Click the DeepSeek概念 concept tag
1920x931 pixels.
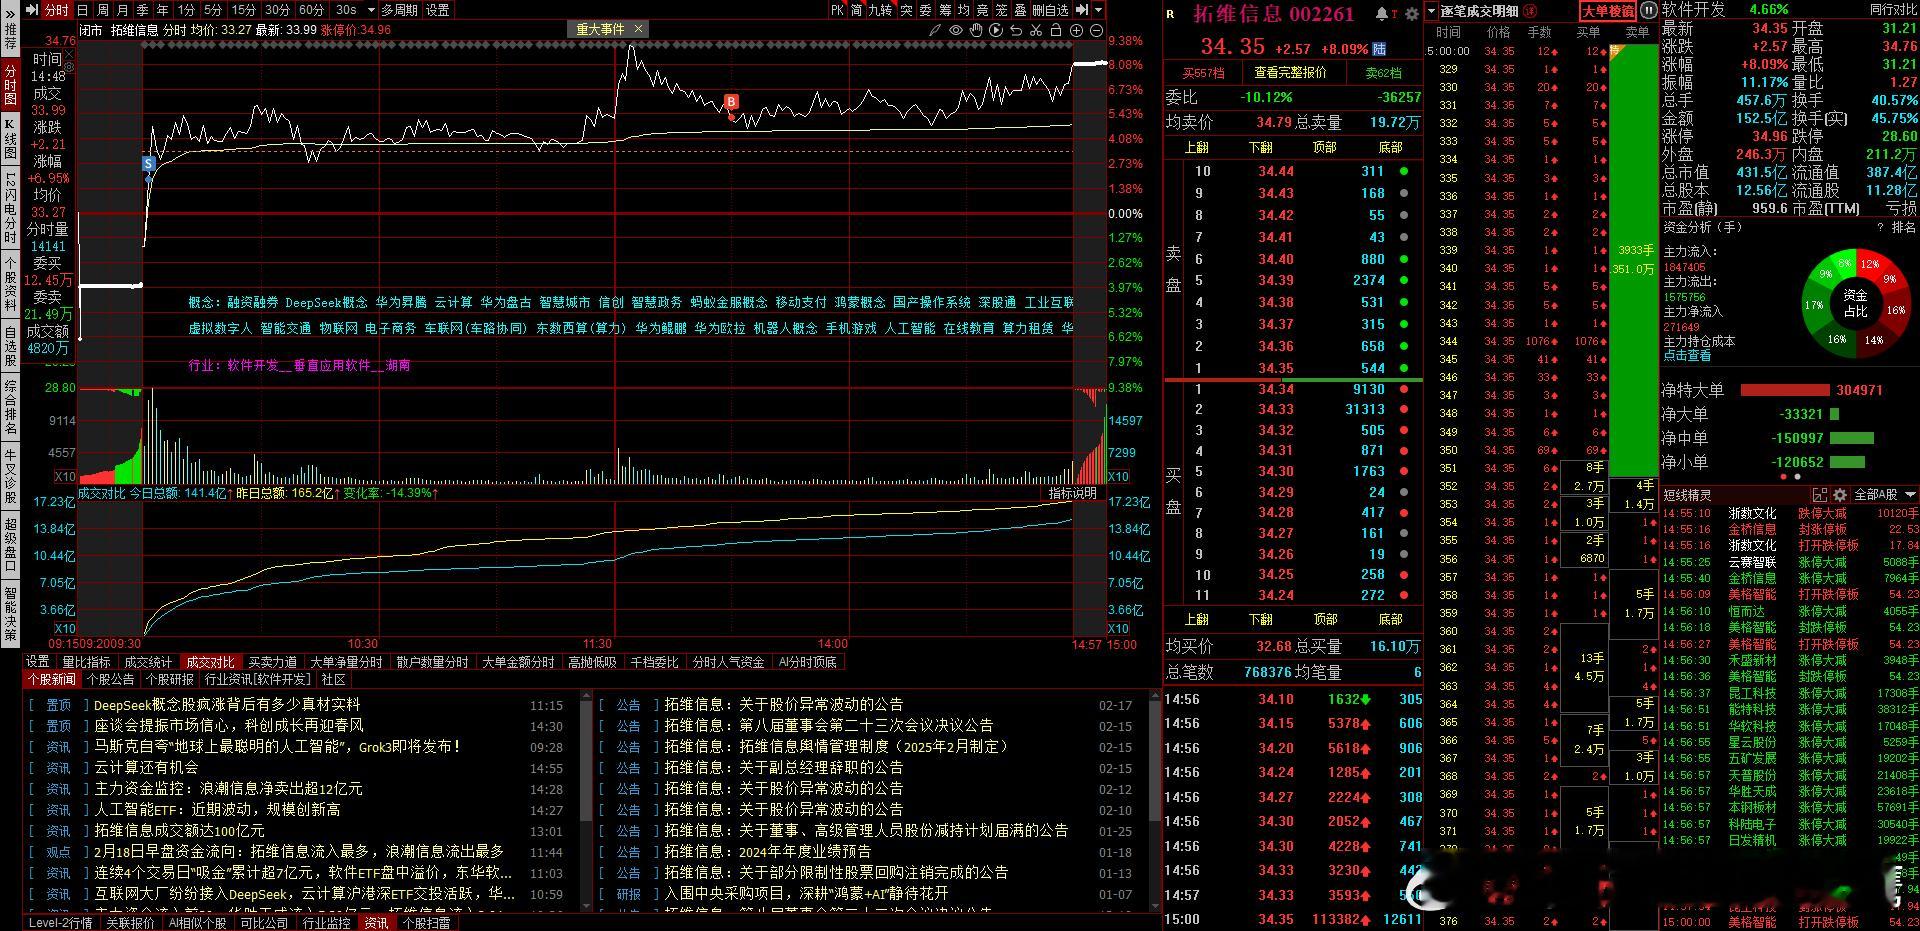coord(326,302)
